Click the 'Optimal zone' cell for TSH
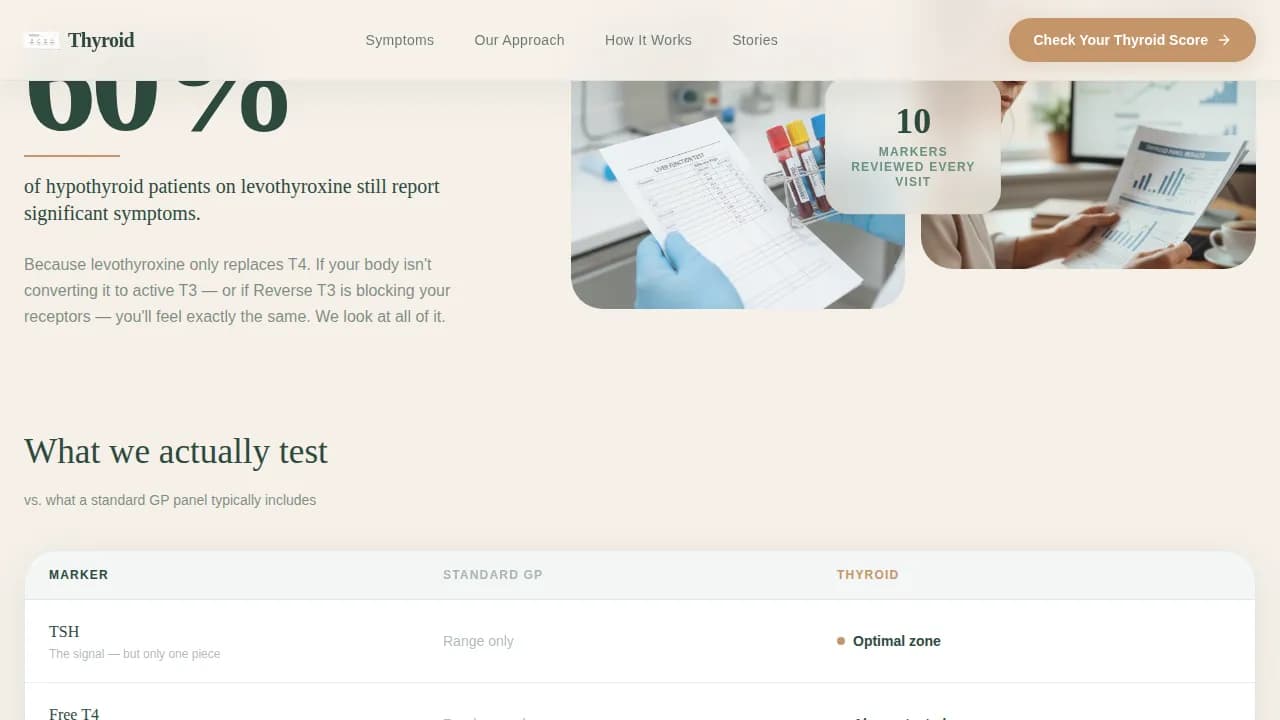This screenshot has width=1280, height=720. (897, 641)
